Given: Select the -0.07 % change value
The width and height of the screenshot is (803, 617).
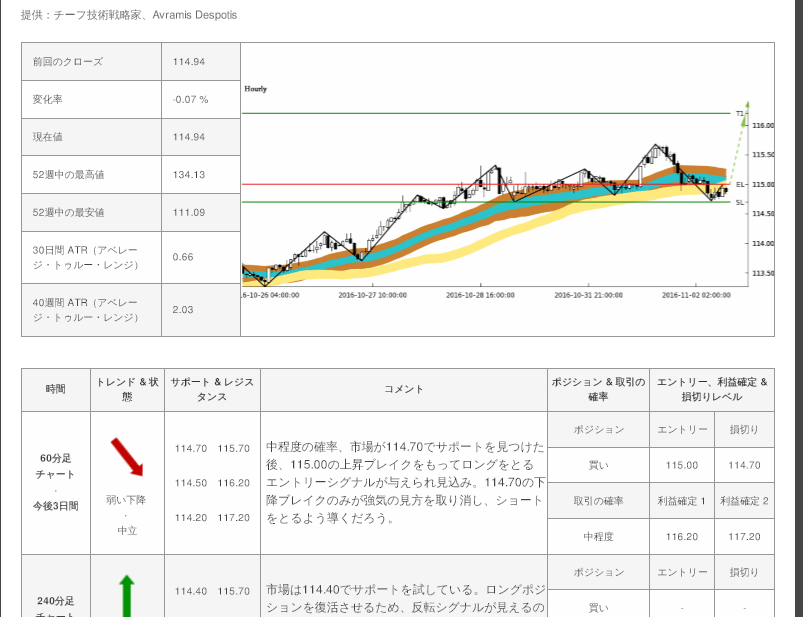Looking at the screenshot, I should point(190,99).
